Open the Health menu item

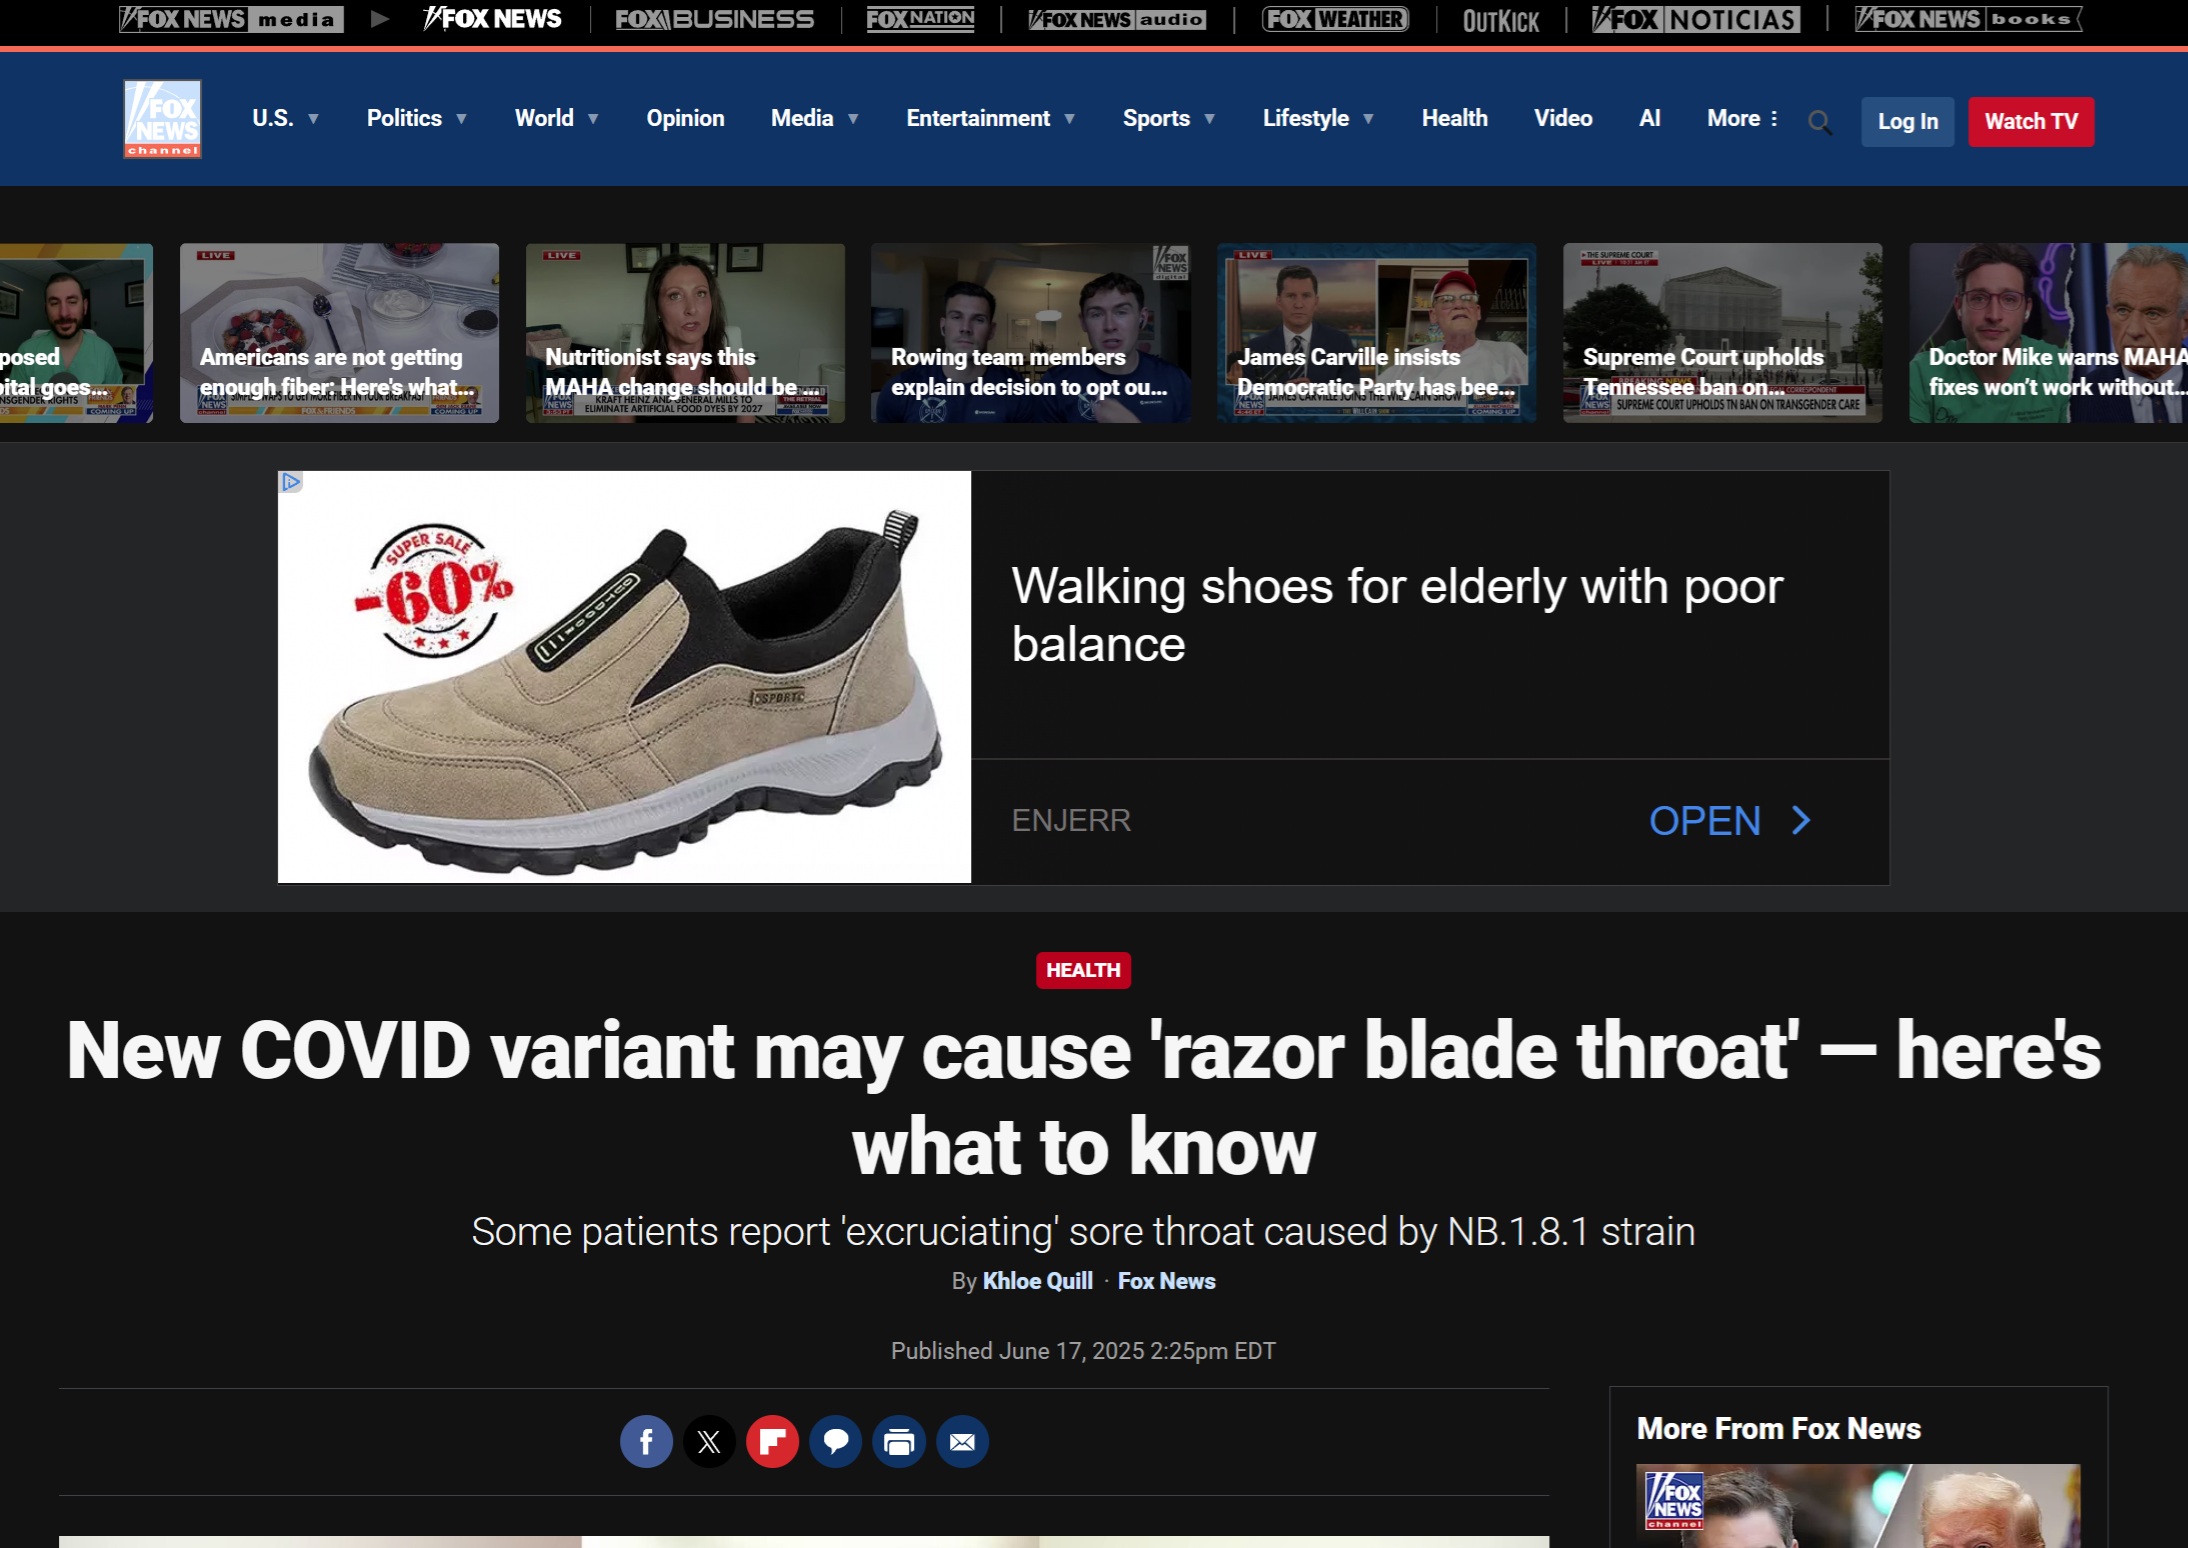click(1455, 119)
